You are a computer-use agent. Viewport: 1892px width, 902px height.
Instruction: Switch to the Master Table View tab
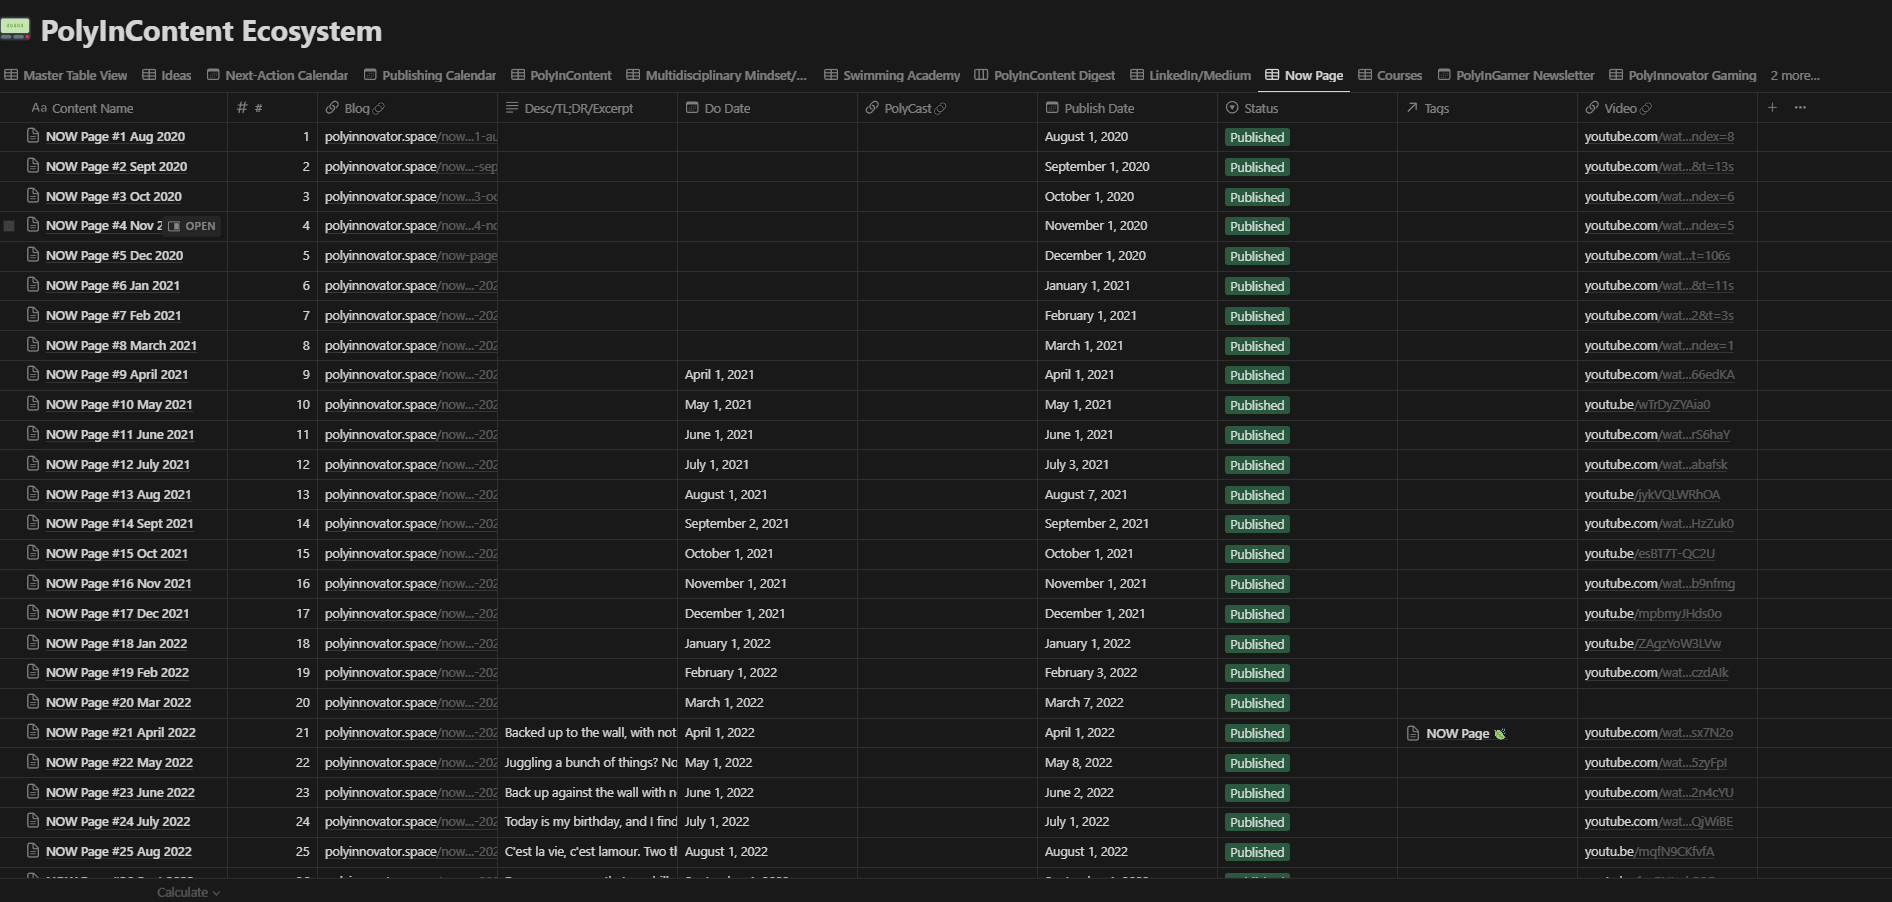pos(66,75)
